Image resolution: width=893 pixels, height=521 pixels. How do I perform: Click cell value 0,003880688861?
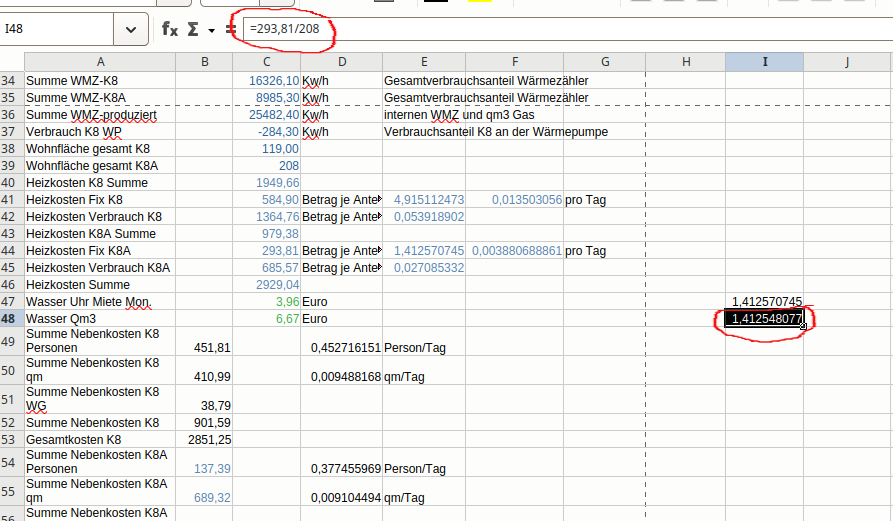[x=514, y=251]
